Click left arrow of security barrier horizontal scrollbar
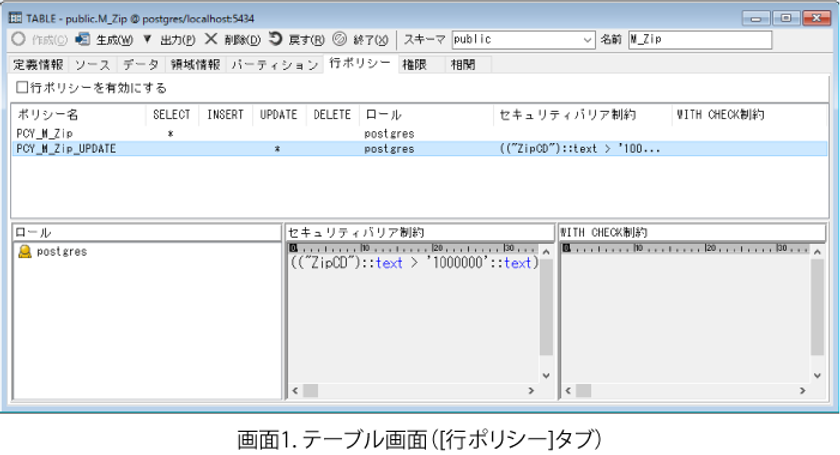The height and width of the screenshot is (455, 840). [x=295, y=391]
